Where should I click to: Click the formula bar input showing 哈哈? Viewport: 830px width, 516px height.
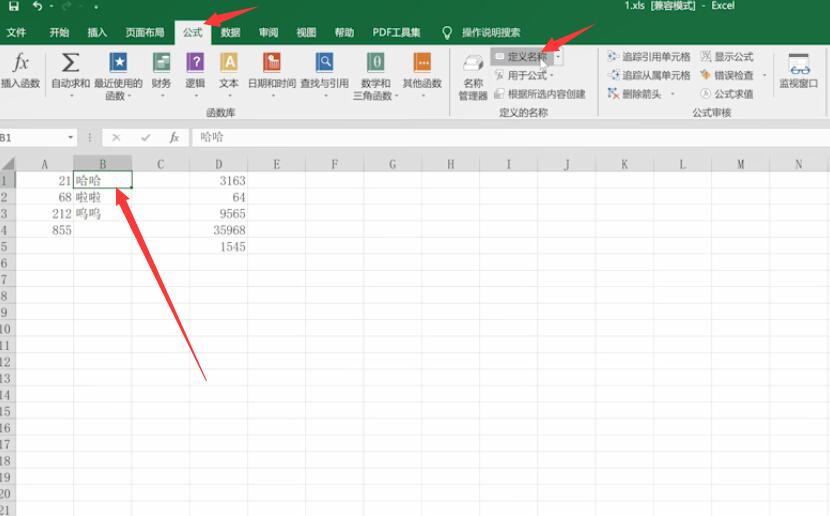[x=510, y=138]
